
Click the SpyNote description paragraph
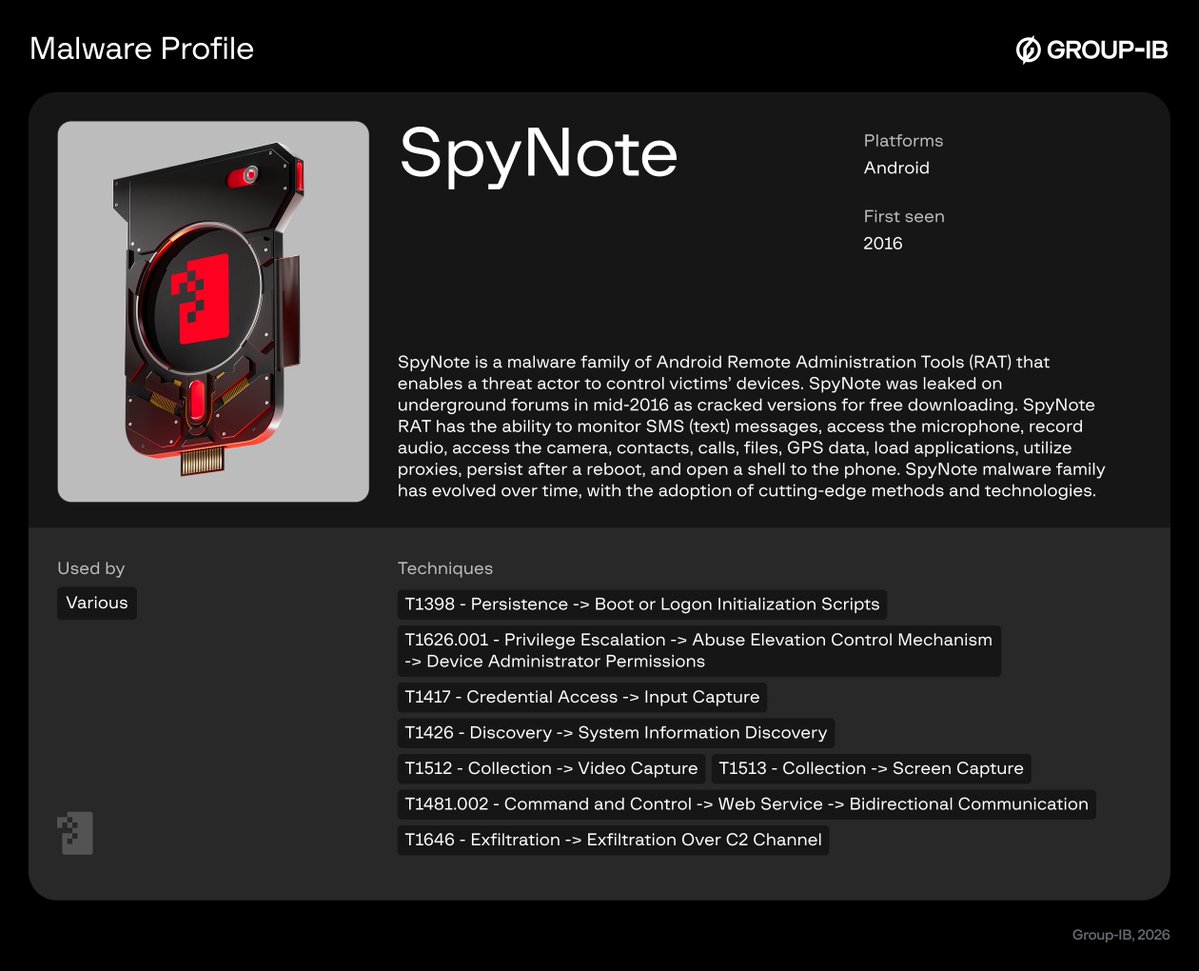[x=752, y=426]
